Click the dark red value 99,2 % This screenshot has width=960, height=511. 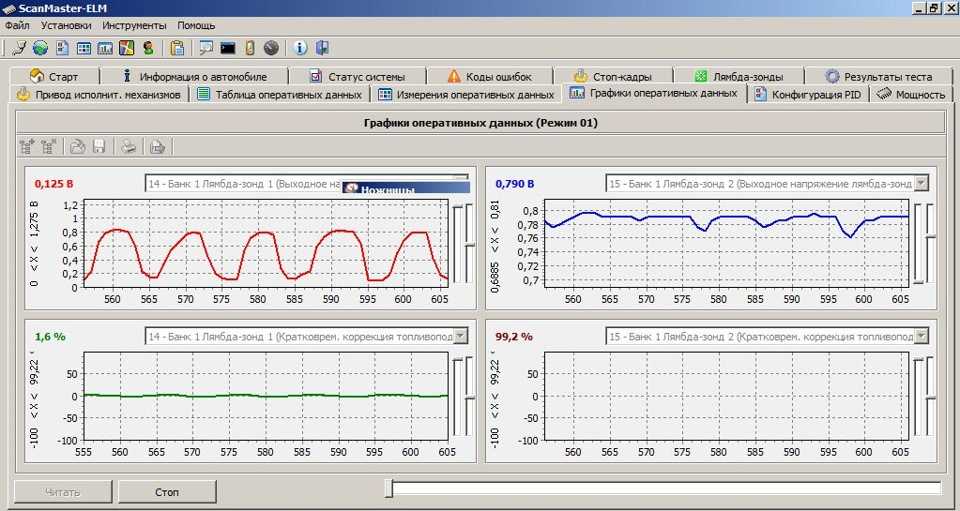[x=514, y=337]
